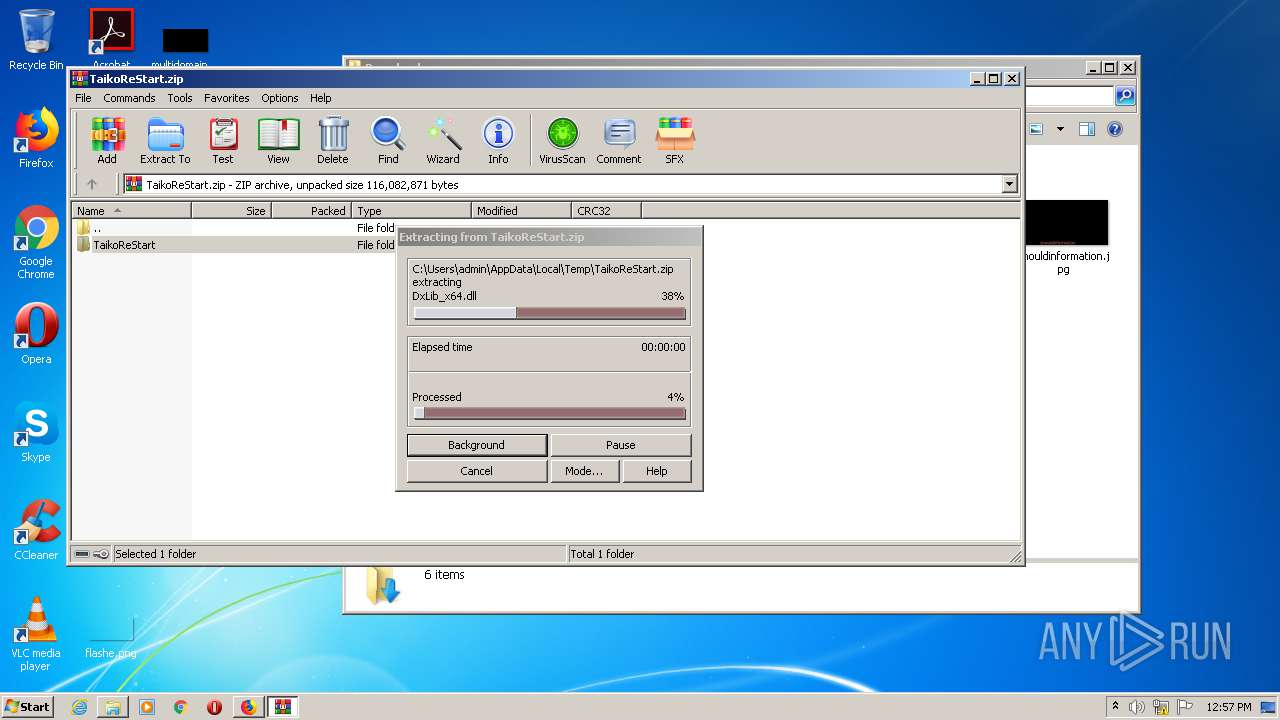1280x720 pixels.
Task: Sort by CRC32 column header
Action: coord(606,210)
